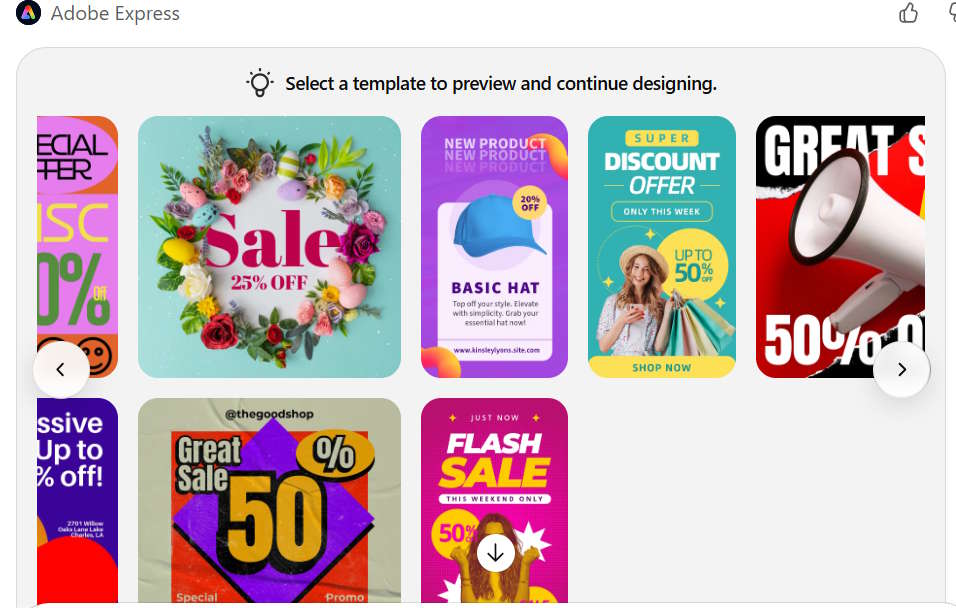Click the previous templates left arrow
The width and height of the screenshot is (956, 608).
coord(61,369)
